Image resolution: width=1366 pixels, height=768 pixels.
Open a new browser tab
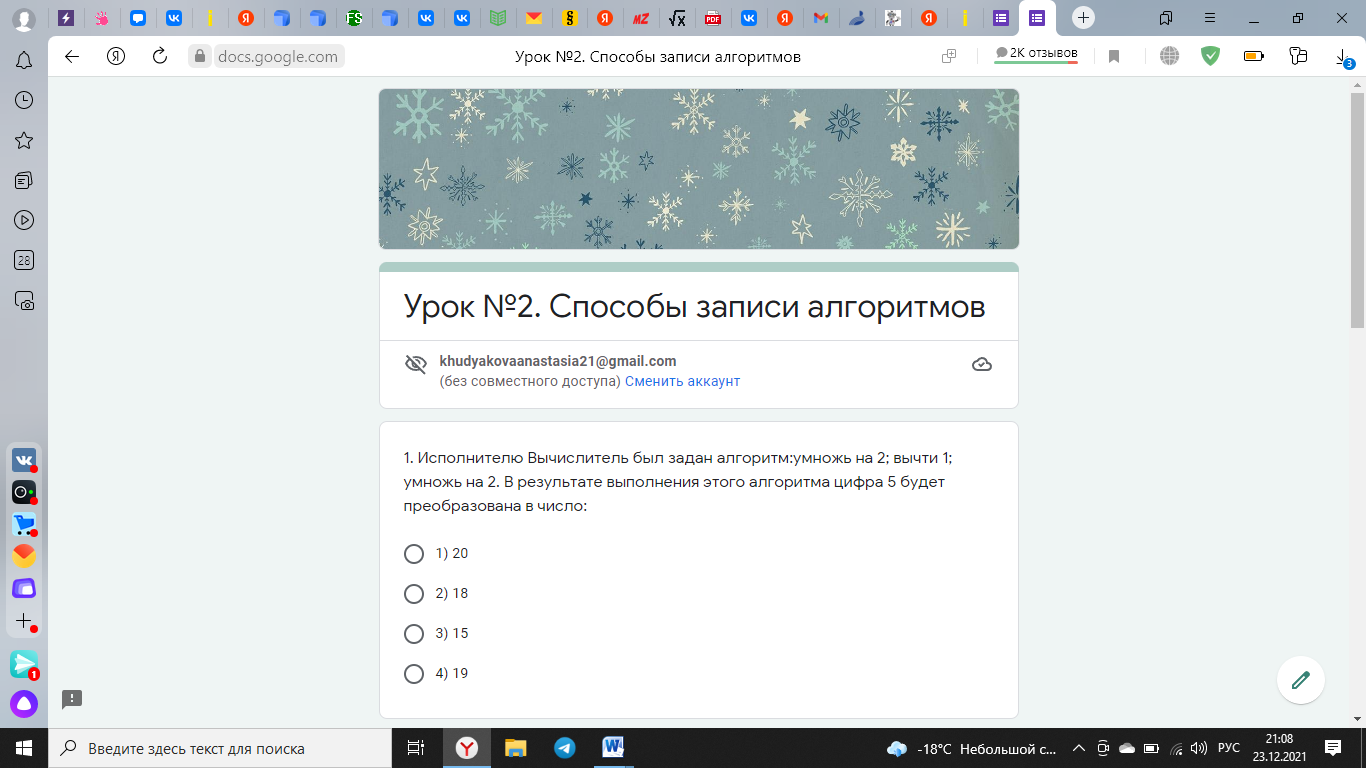coord(1083,18)
